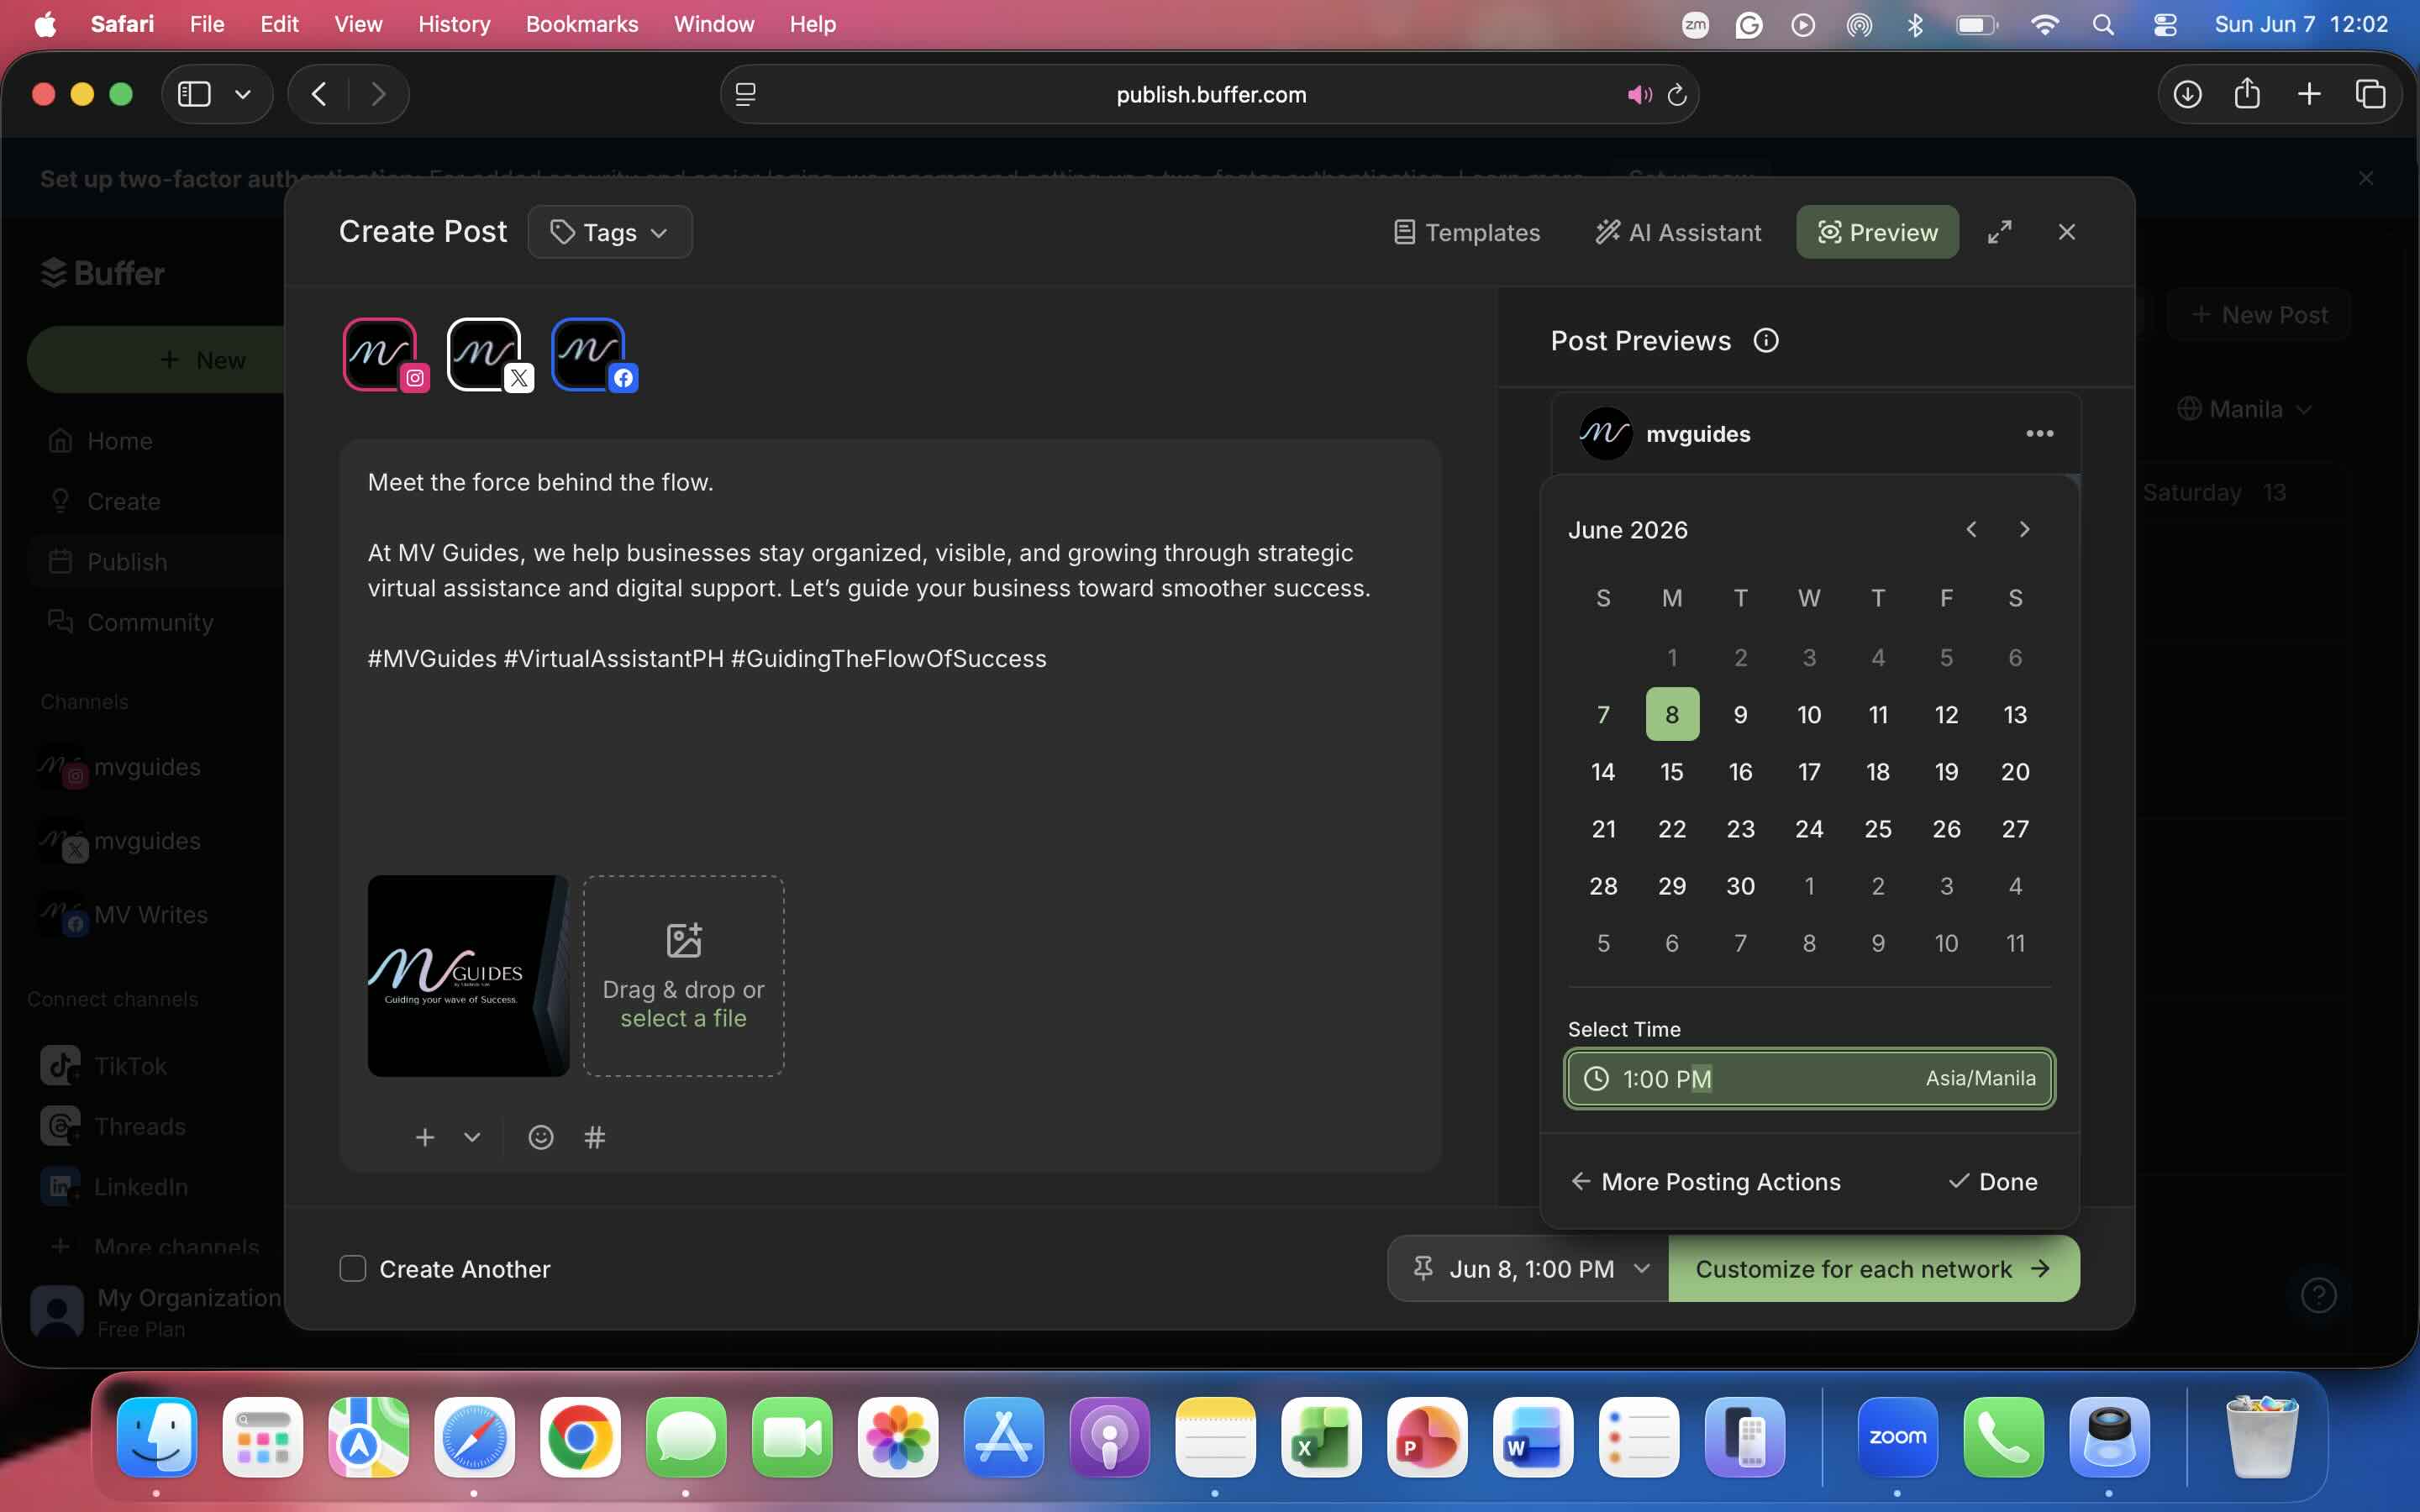Toggle the Facebook MV Writes channel avatar
The image size is (2420, 1512).
pos(589,354)
